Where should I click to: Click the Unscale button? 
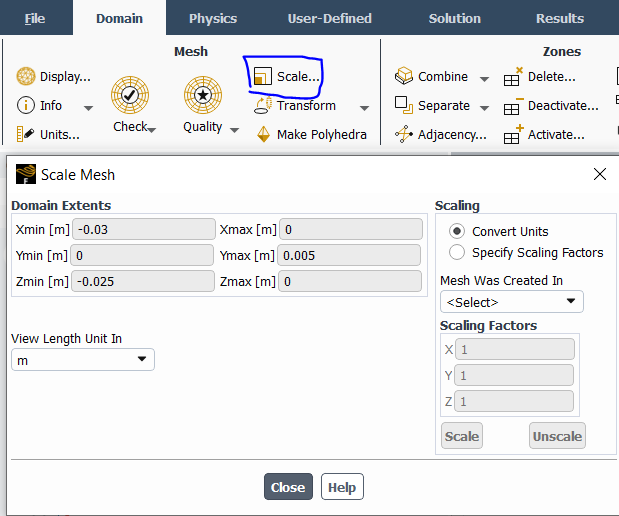click(557, 436)
